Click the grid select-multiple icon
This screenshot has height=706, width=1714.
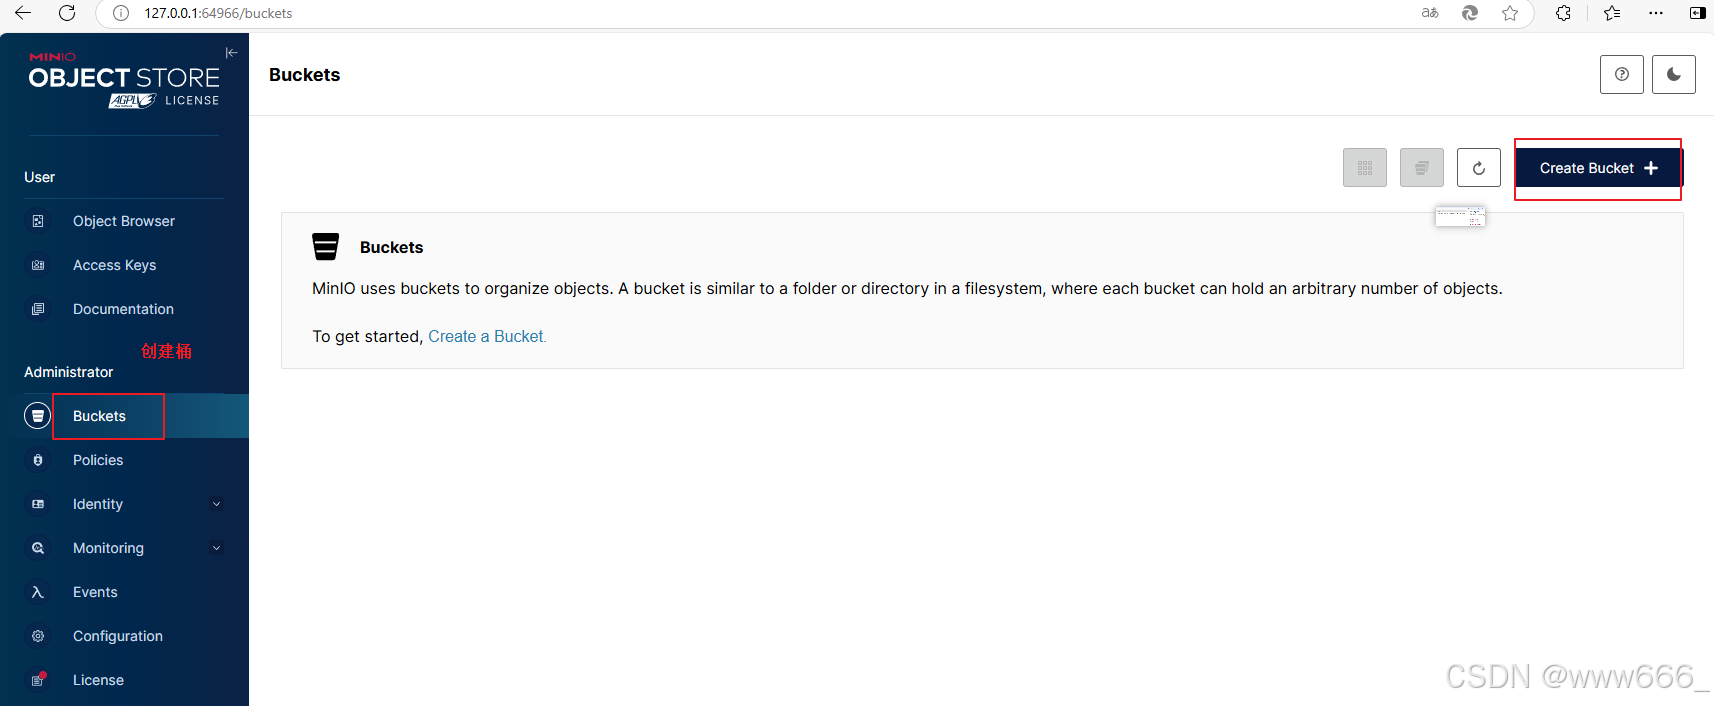[x=1365, y=168]
